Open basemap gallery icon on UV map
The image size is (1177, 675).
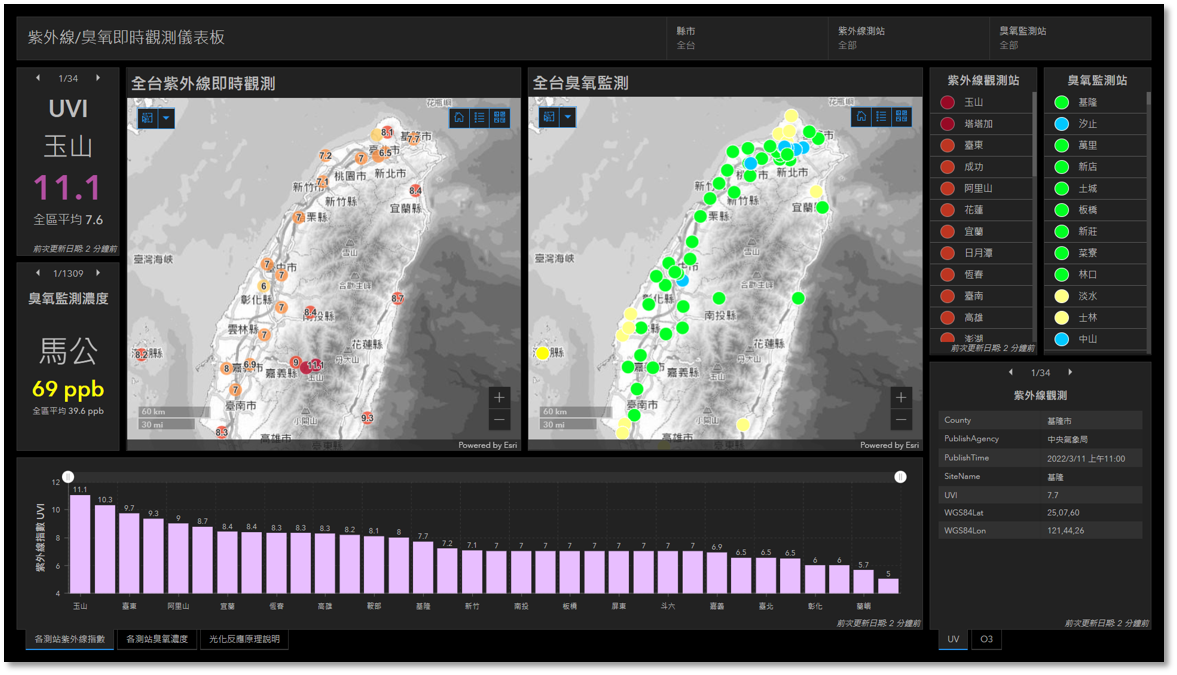[x=500, y=118]
